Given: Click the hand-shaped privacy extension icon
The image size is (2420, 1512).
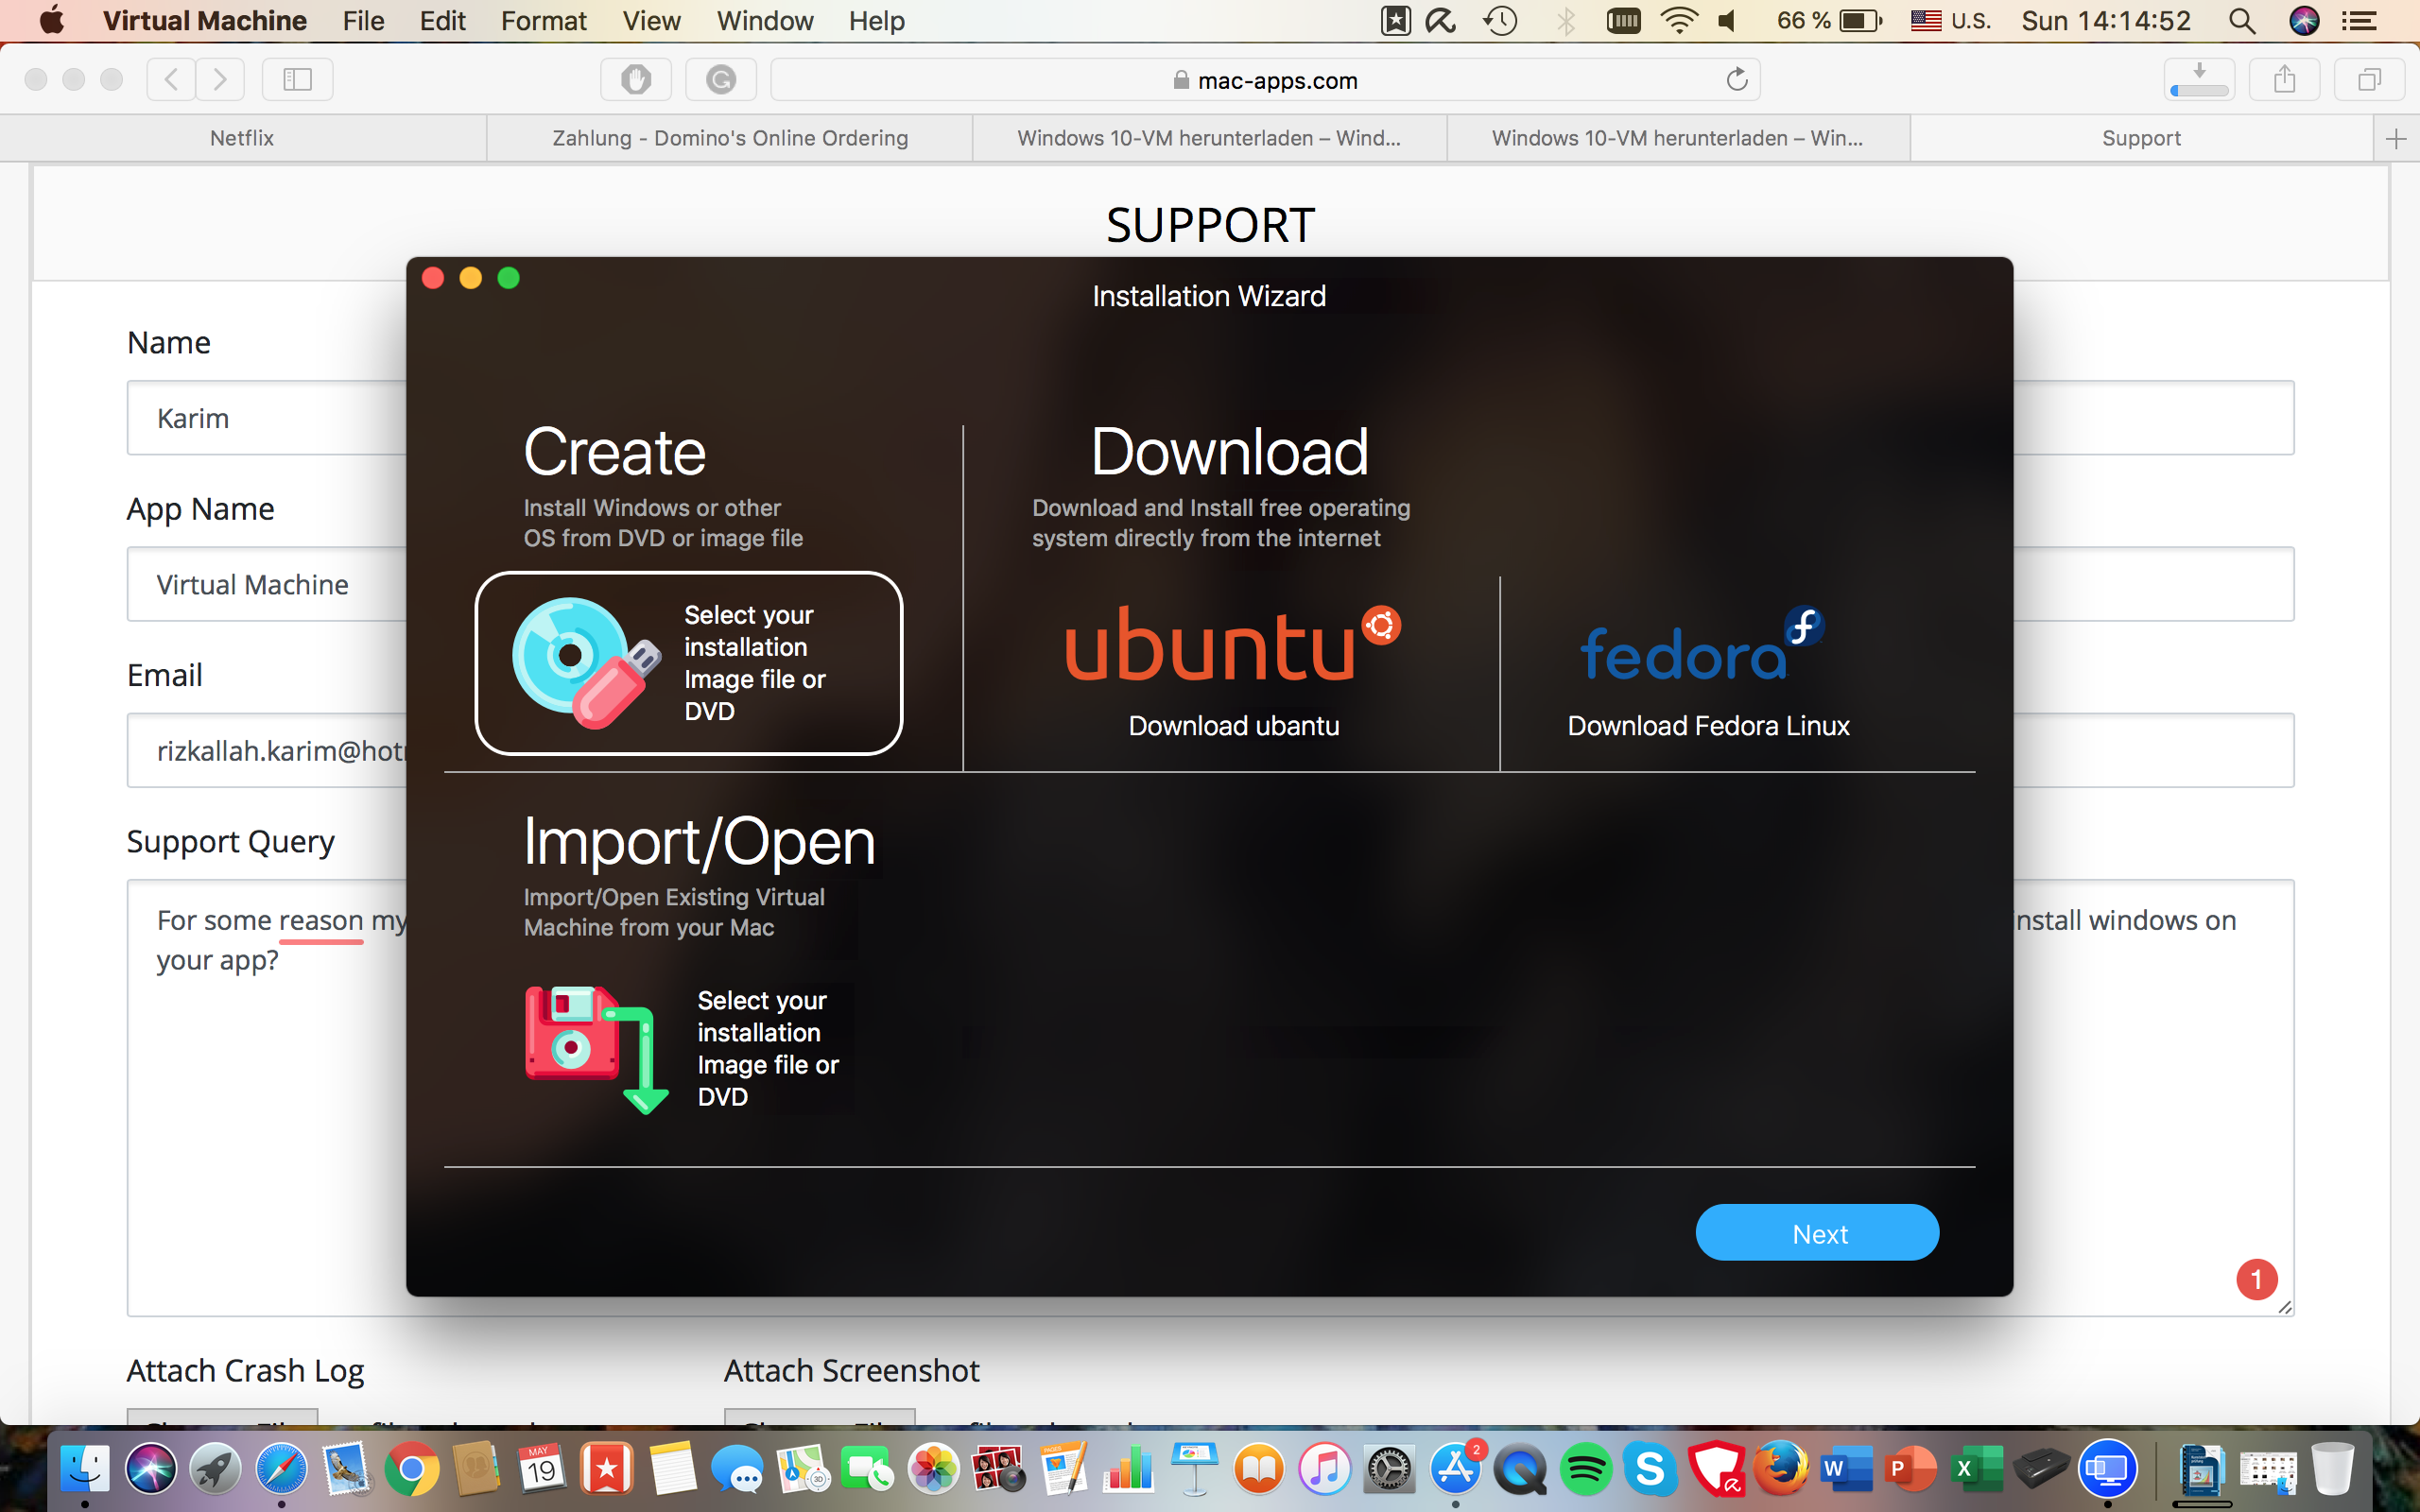Looking at the screenshot, I should (636, 79).
